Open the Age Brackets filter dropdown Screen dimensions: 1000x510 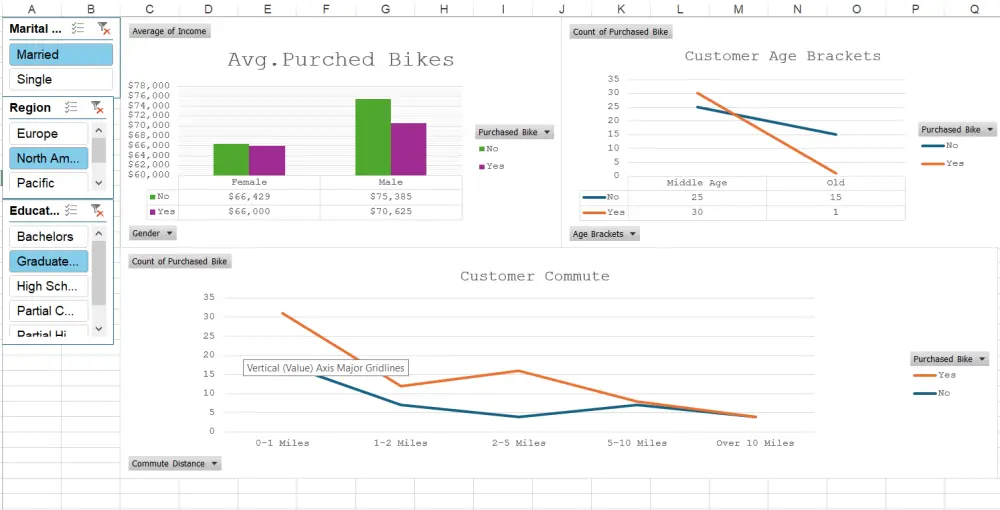point(604,234)
